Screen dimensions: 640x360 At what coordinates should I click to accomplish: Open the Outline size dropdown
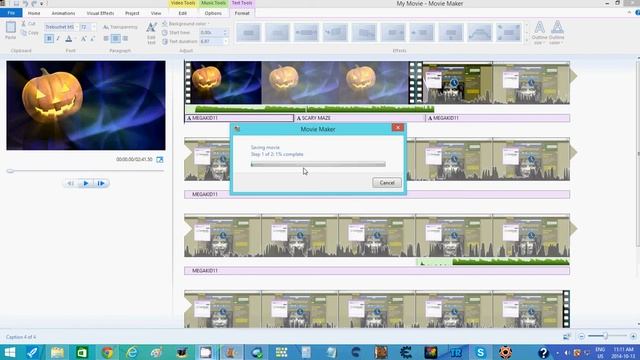[x=539, y=33]
